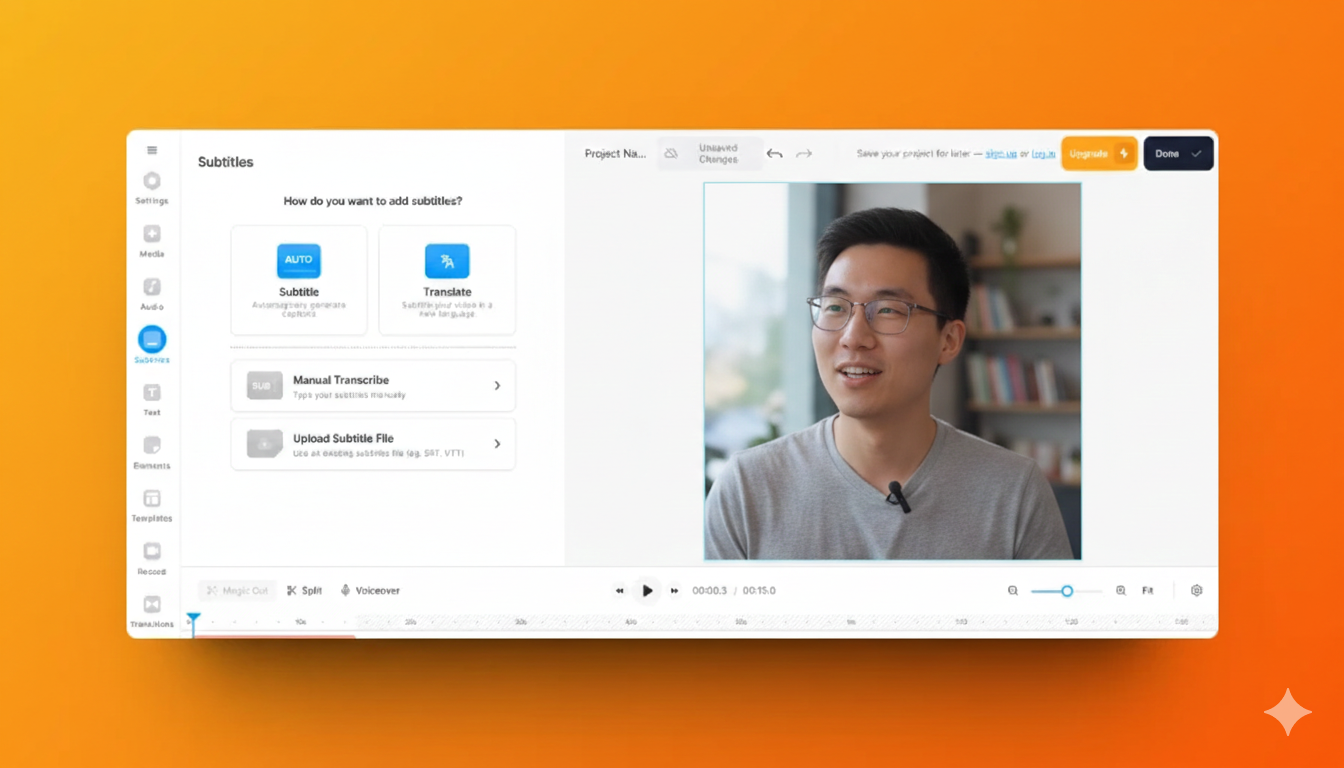This screenshot has height=768, width=1344.
Task: Click the Record sidebar icon
Action: pyautogui.click(x=152, y=552)
